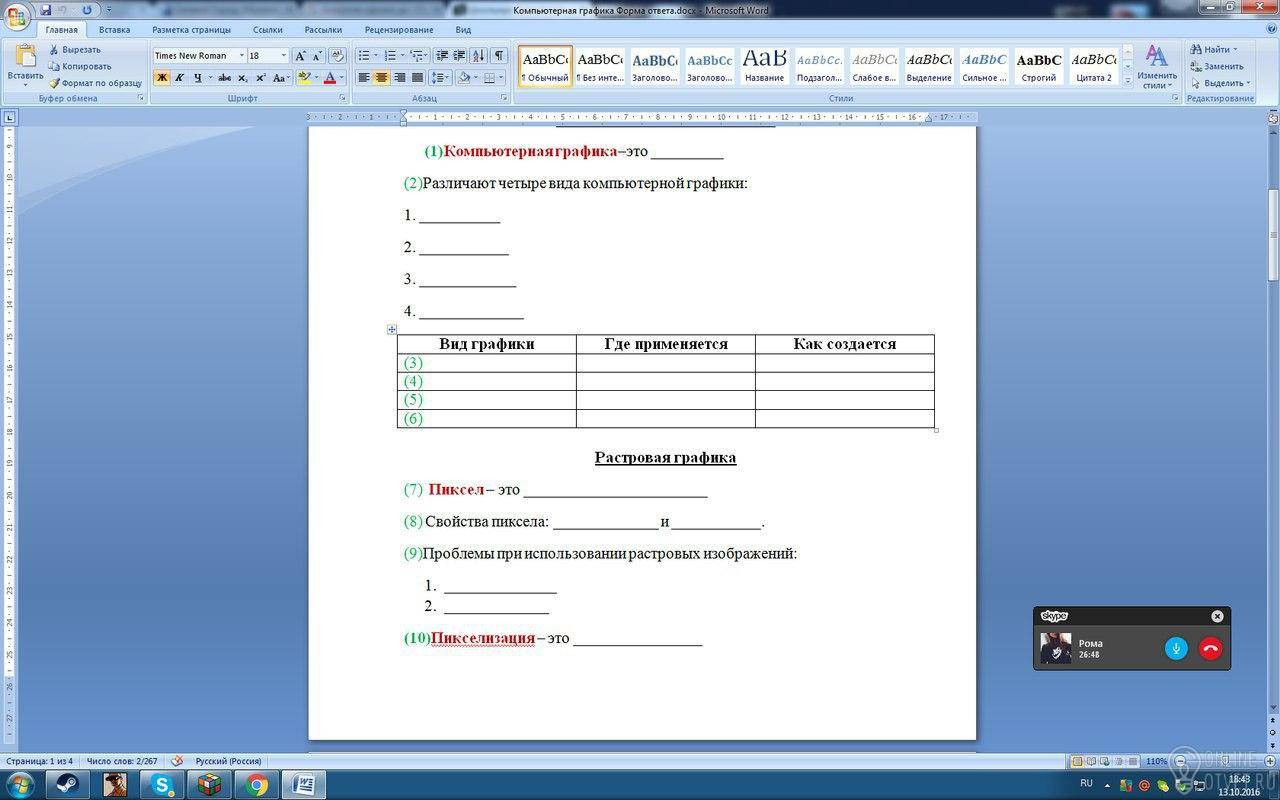Viewport: 1280px width, 800px height.
Task: Open the font size 18 dropdown
Action: [283, 55]
